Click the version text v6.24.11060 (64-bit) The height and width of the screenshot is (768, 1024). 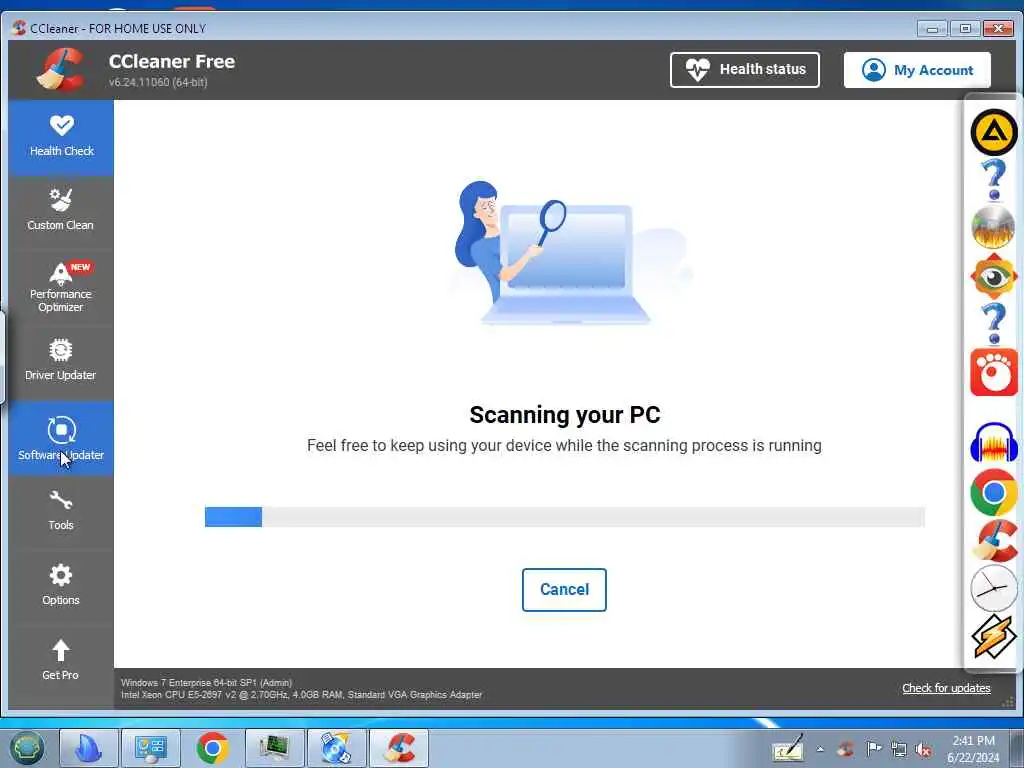pos(158,82)
